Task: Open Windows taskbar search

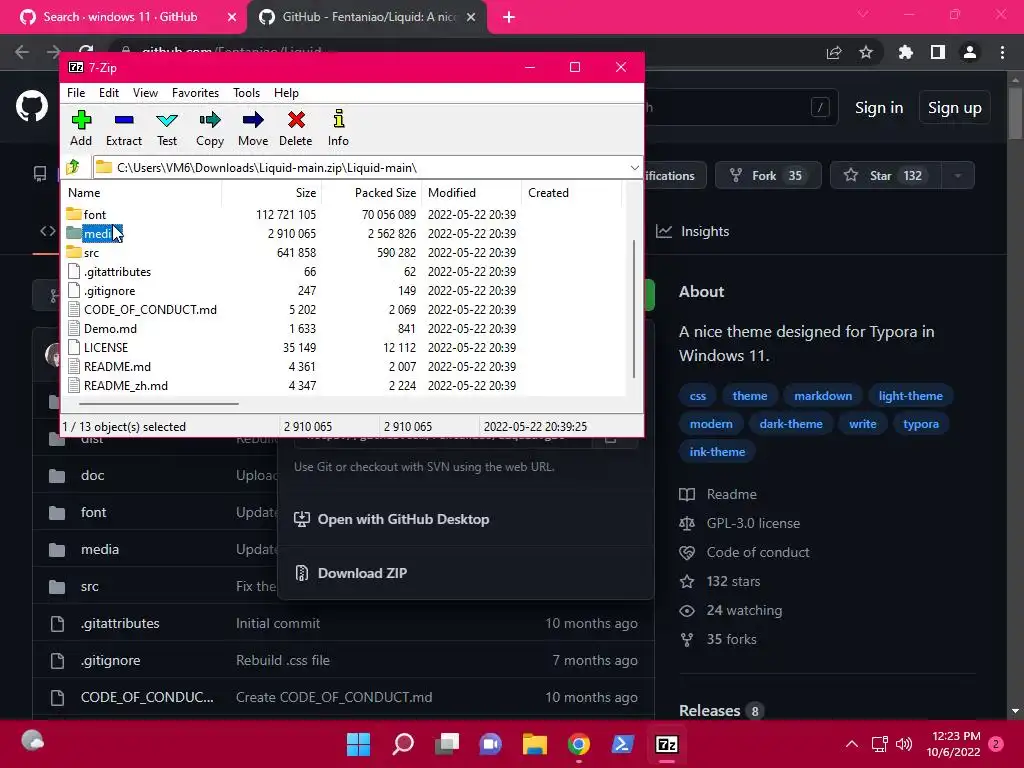Action: tap(403, 744)
